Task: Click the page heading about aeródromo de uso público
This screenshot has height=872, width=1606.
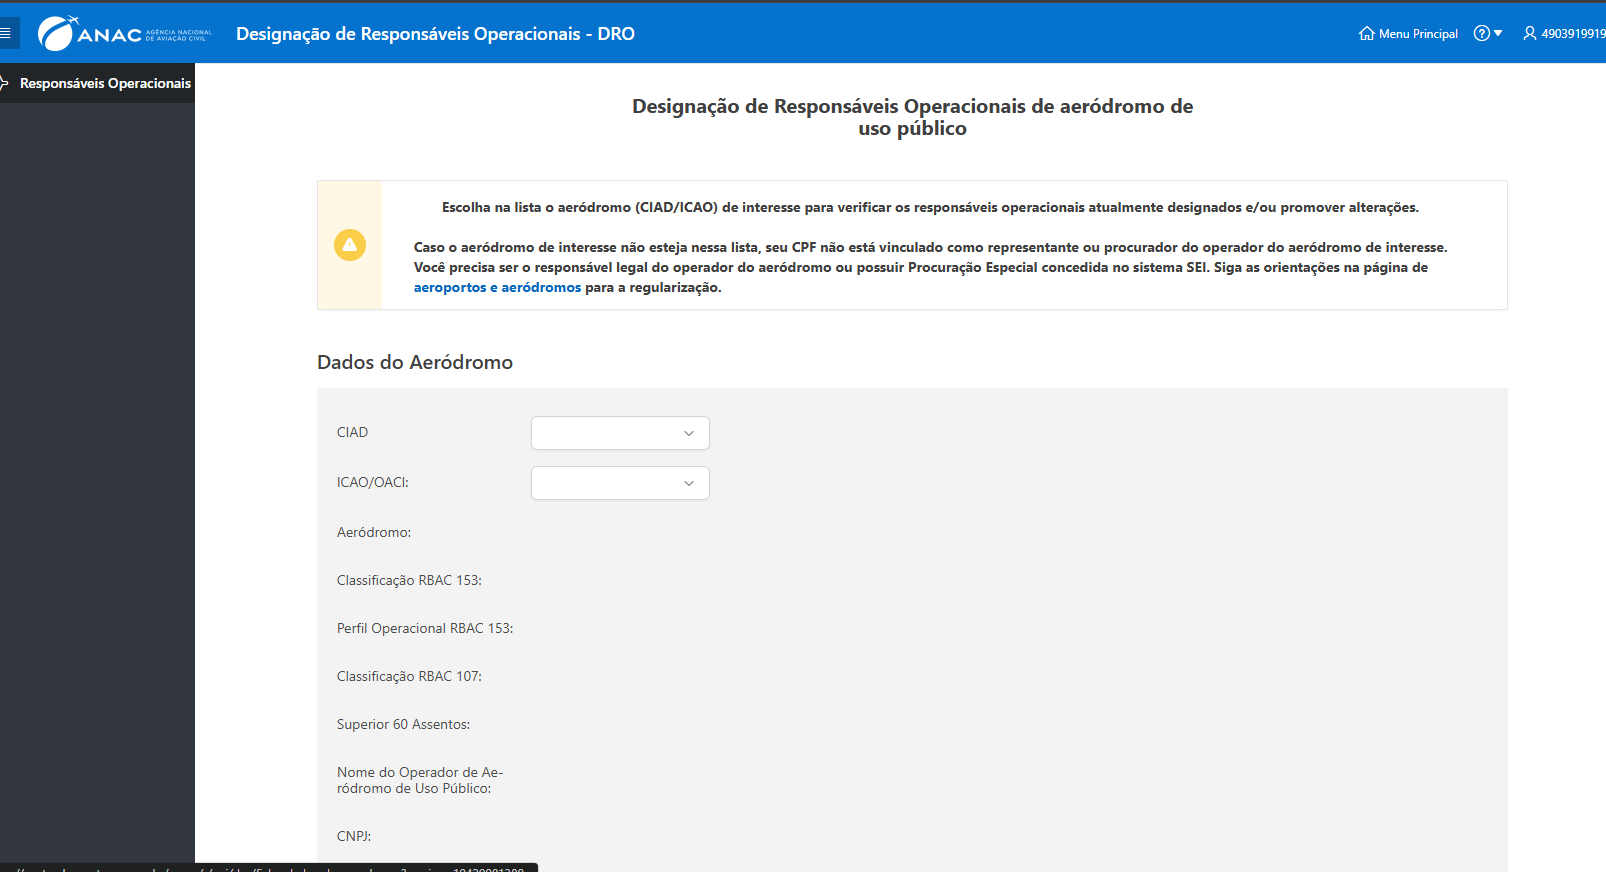Action: (x=912, y=117)
